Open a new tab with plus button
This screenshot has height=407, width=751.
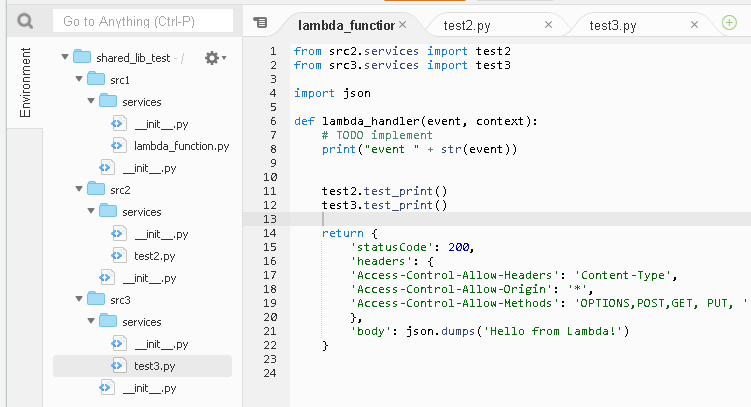click(729, 22)
